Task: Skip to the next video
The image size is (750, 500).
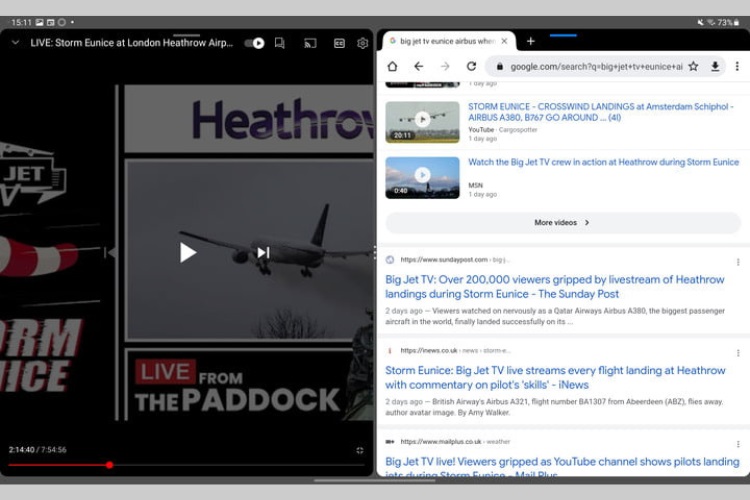Action: pyautogui.click(x=264, y=252)
